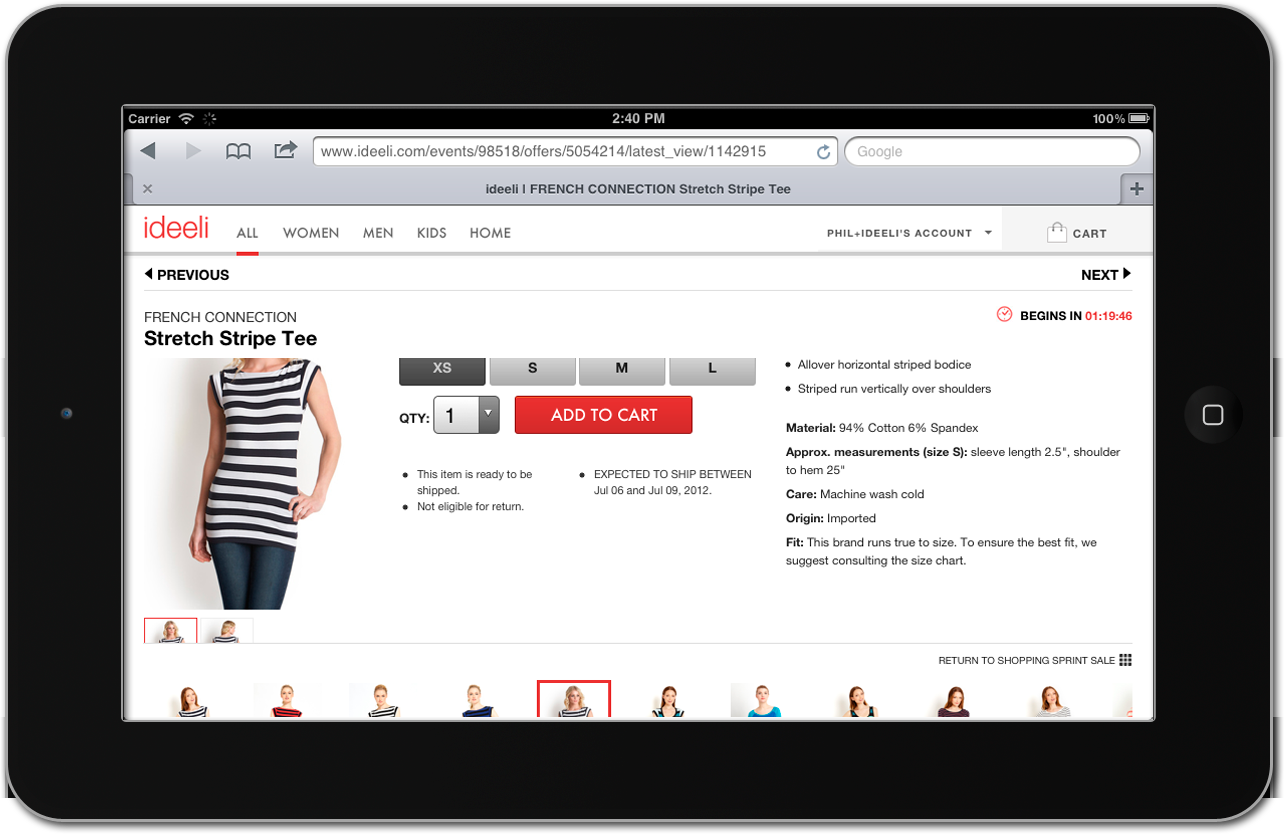
Task: Tap the share action icon
Action: [285, 150]
